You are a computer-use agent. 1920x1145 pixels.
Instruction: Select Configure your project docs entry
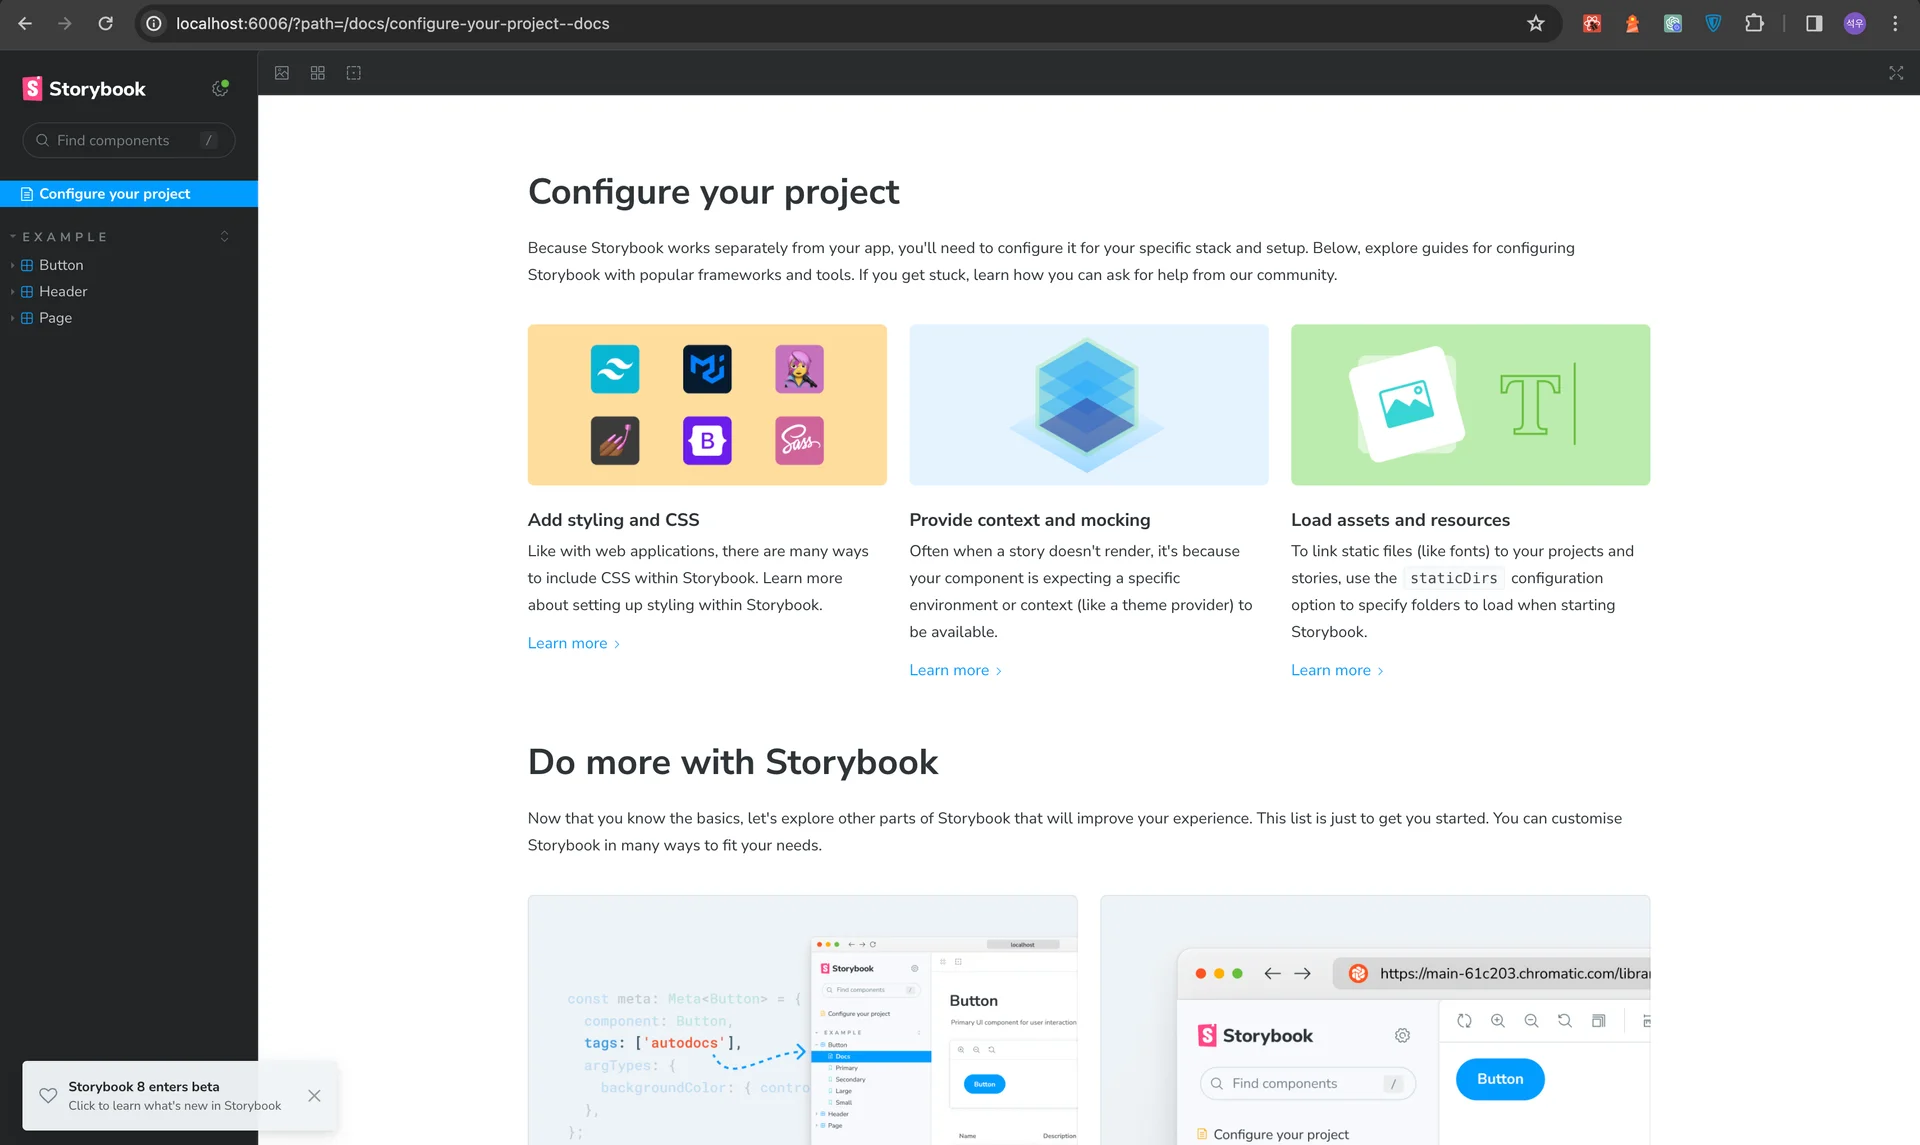[114, 194]
